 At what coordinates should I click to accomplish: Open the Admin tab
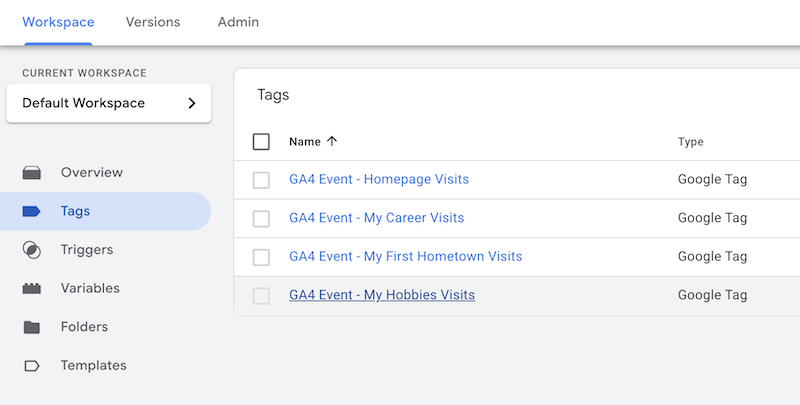tap(238, 22)
